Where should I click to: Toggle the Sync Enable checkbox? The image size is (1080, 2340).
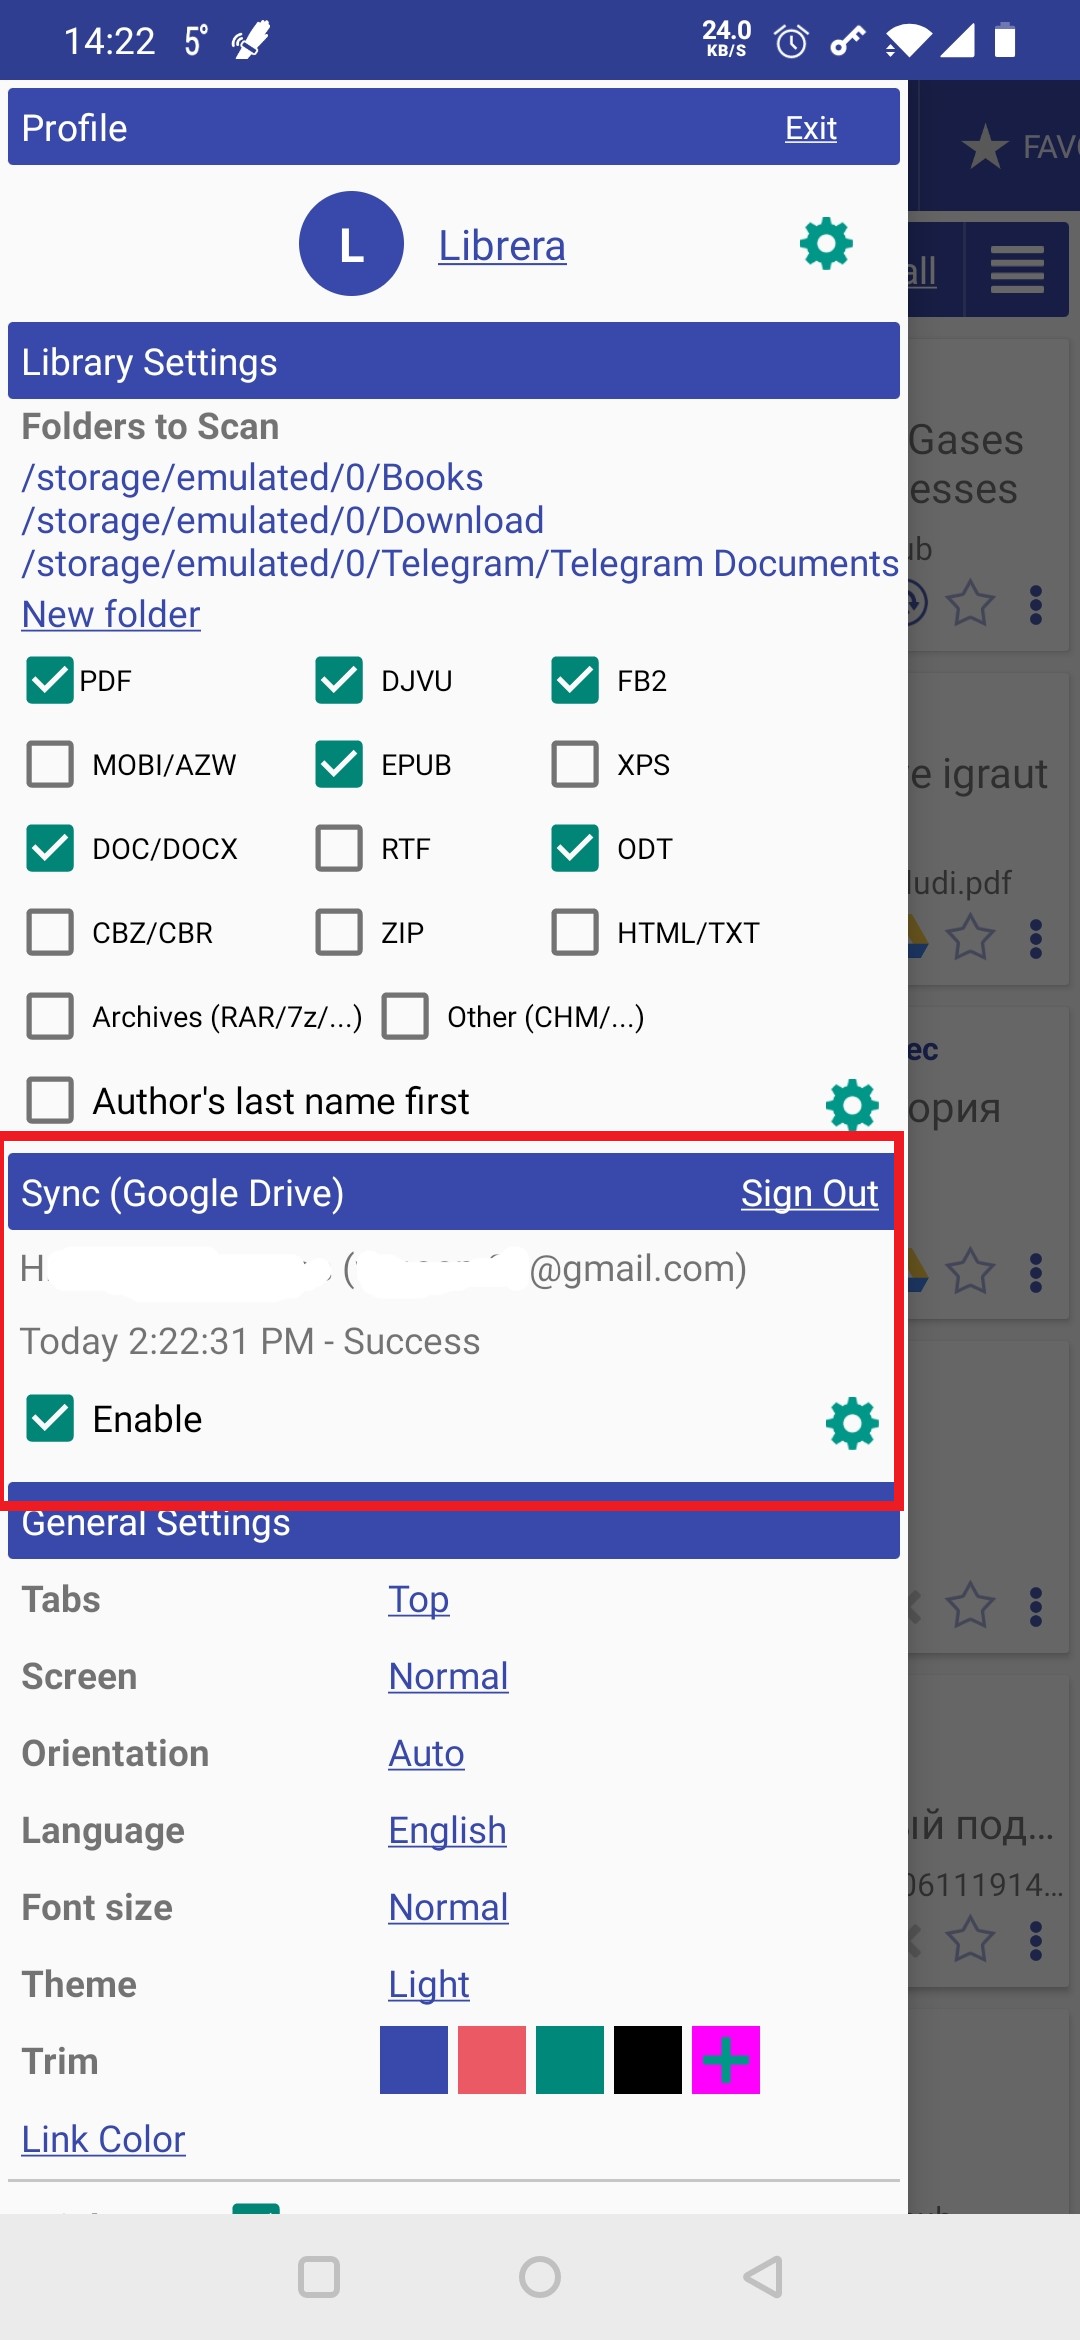coord(50,1419)
